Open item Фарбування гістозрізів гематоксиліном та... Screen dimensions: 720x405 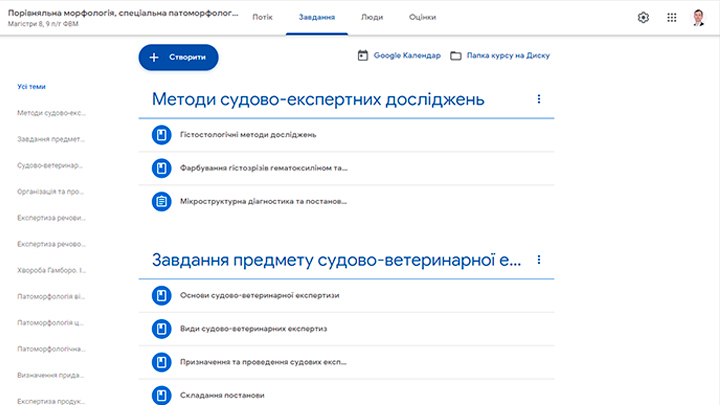pos(264,168)
